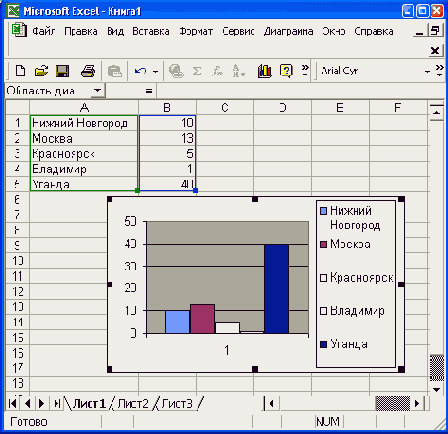448x434 pixels.
Task: Open a file with the Open folder icon
Action: coord(41,71)
